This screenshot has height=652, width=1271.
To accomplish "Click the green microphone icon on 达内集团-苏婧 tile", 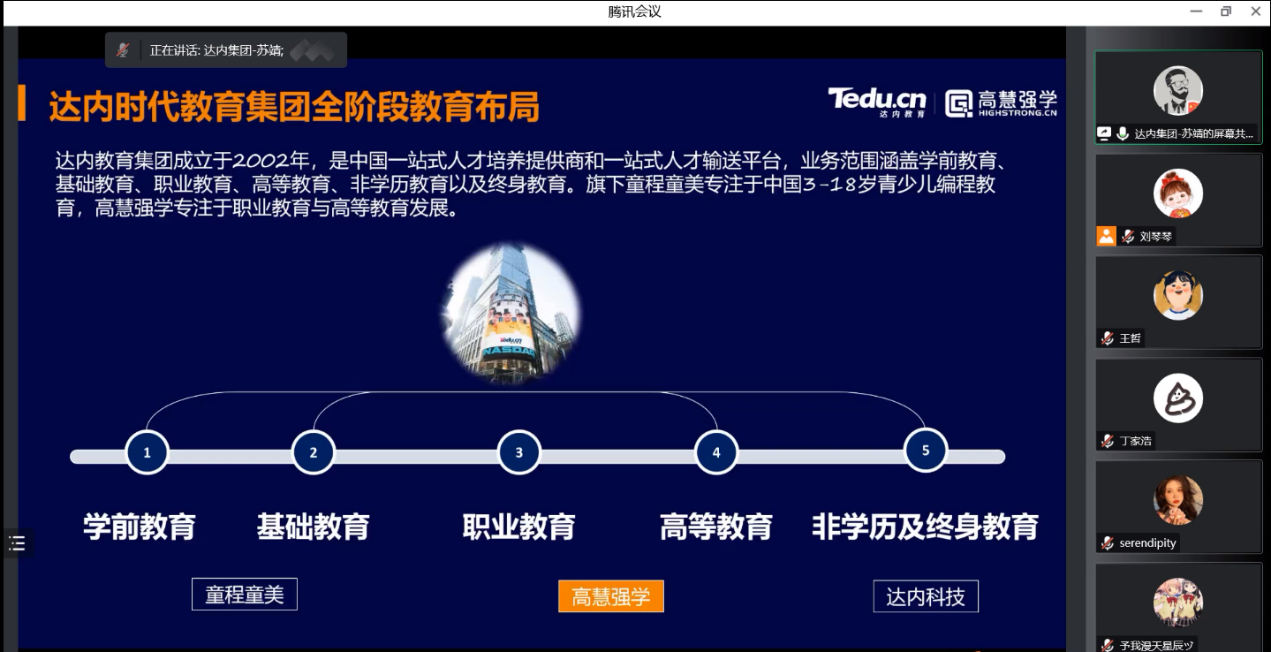I will pyautogui.click(x=1123, y=133).
